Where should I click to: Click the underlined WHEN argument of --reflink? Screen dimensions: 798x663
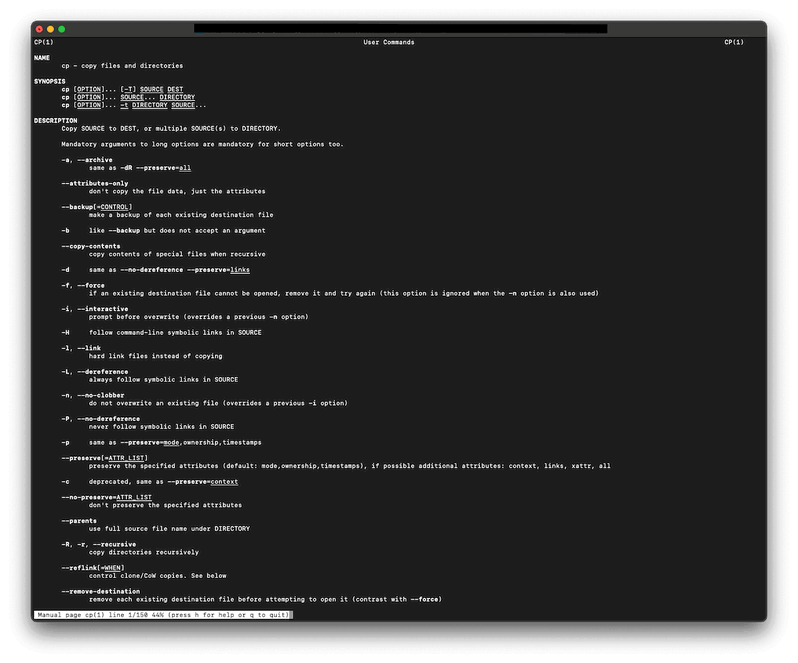113,568
